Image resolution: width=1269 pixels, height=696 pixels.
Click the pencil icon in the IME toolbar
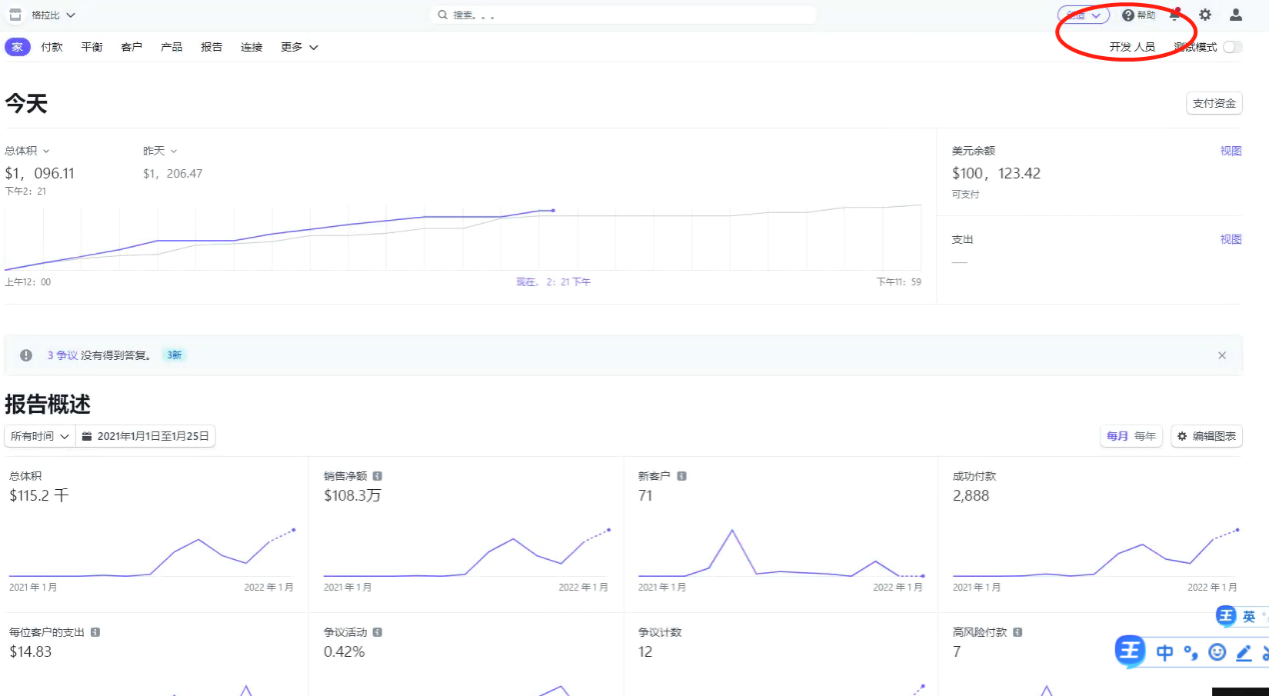point(1244,652)
